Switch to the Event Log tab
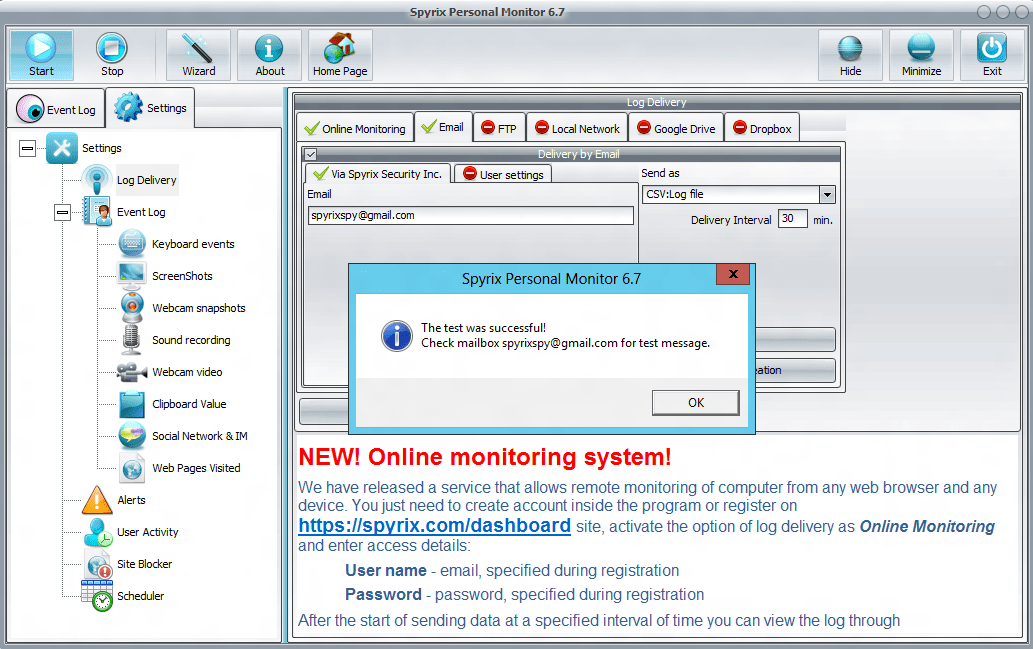 [57, 109]
